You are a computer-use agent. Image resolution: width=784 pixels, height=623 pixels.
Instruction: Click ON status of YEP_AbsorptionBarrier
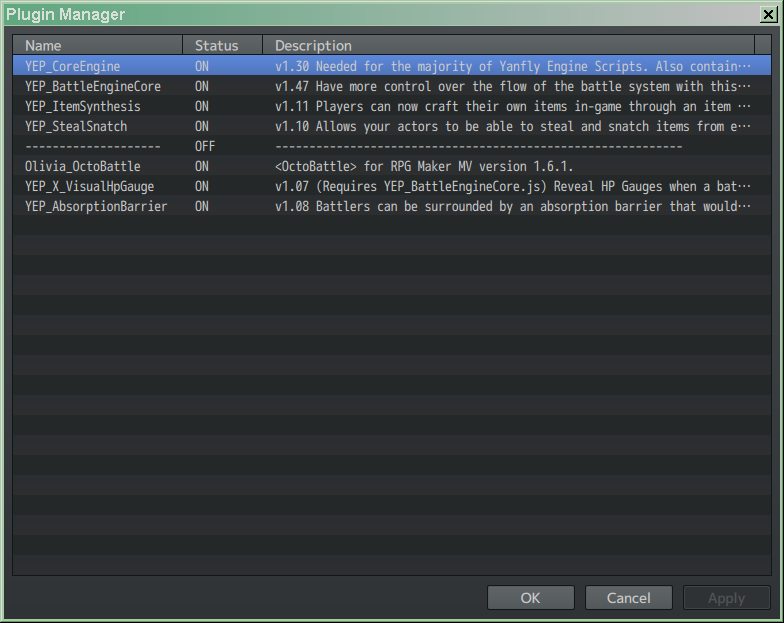(x=202, y=206)
